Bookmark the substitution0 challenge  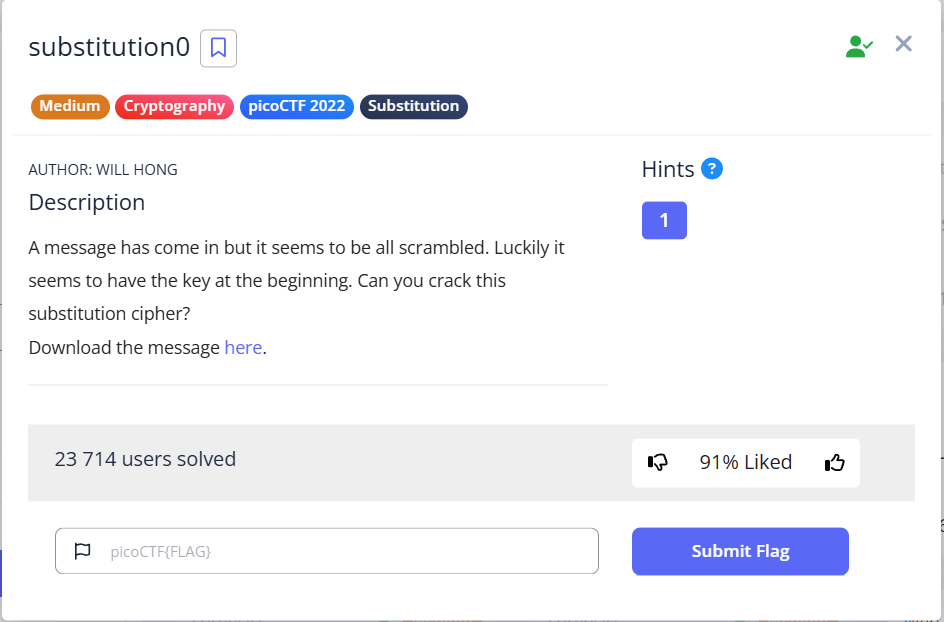tap(218, 48)
